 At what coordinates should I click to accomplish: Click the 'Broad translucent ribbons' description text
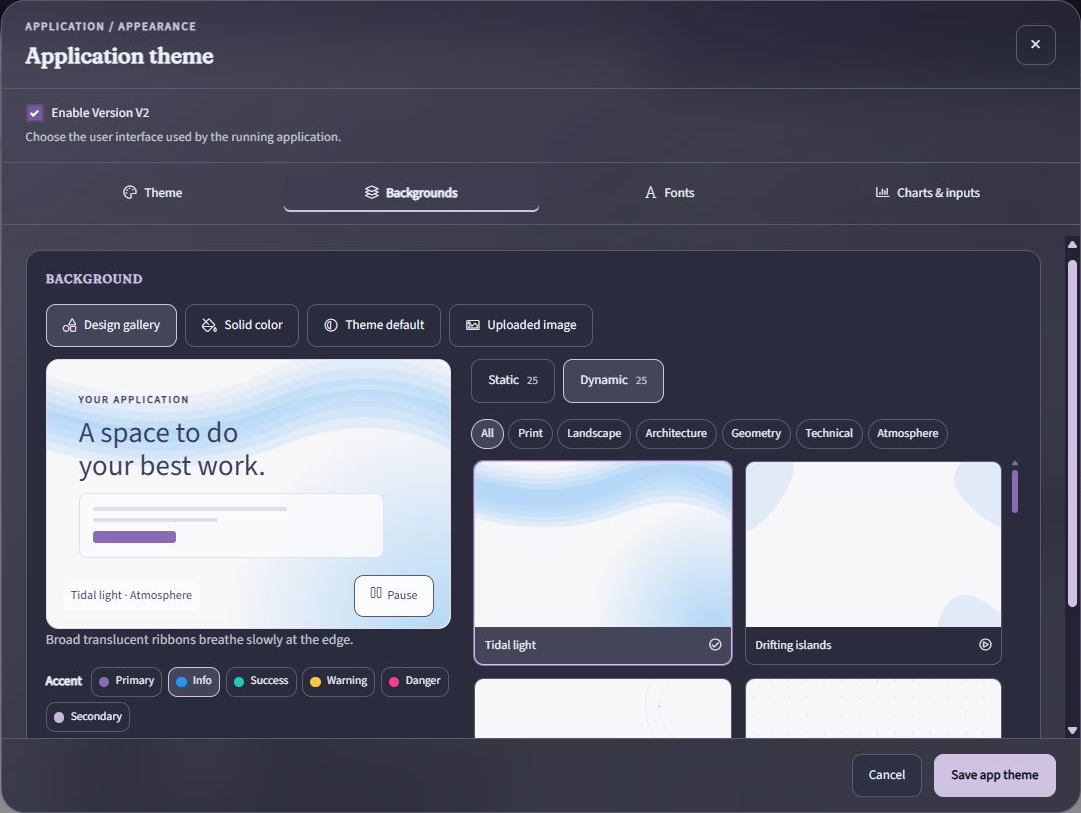pyautogui.click(x=199, y=640)
